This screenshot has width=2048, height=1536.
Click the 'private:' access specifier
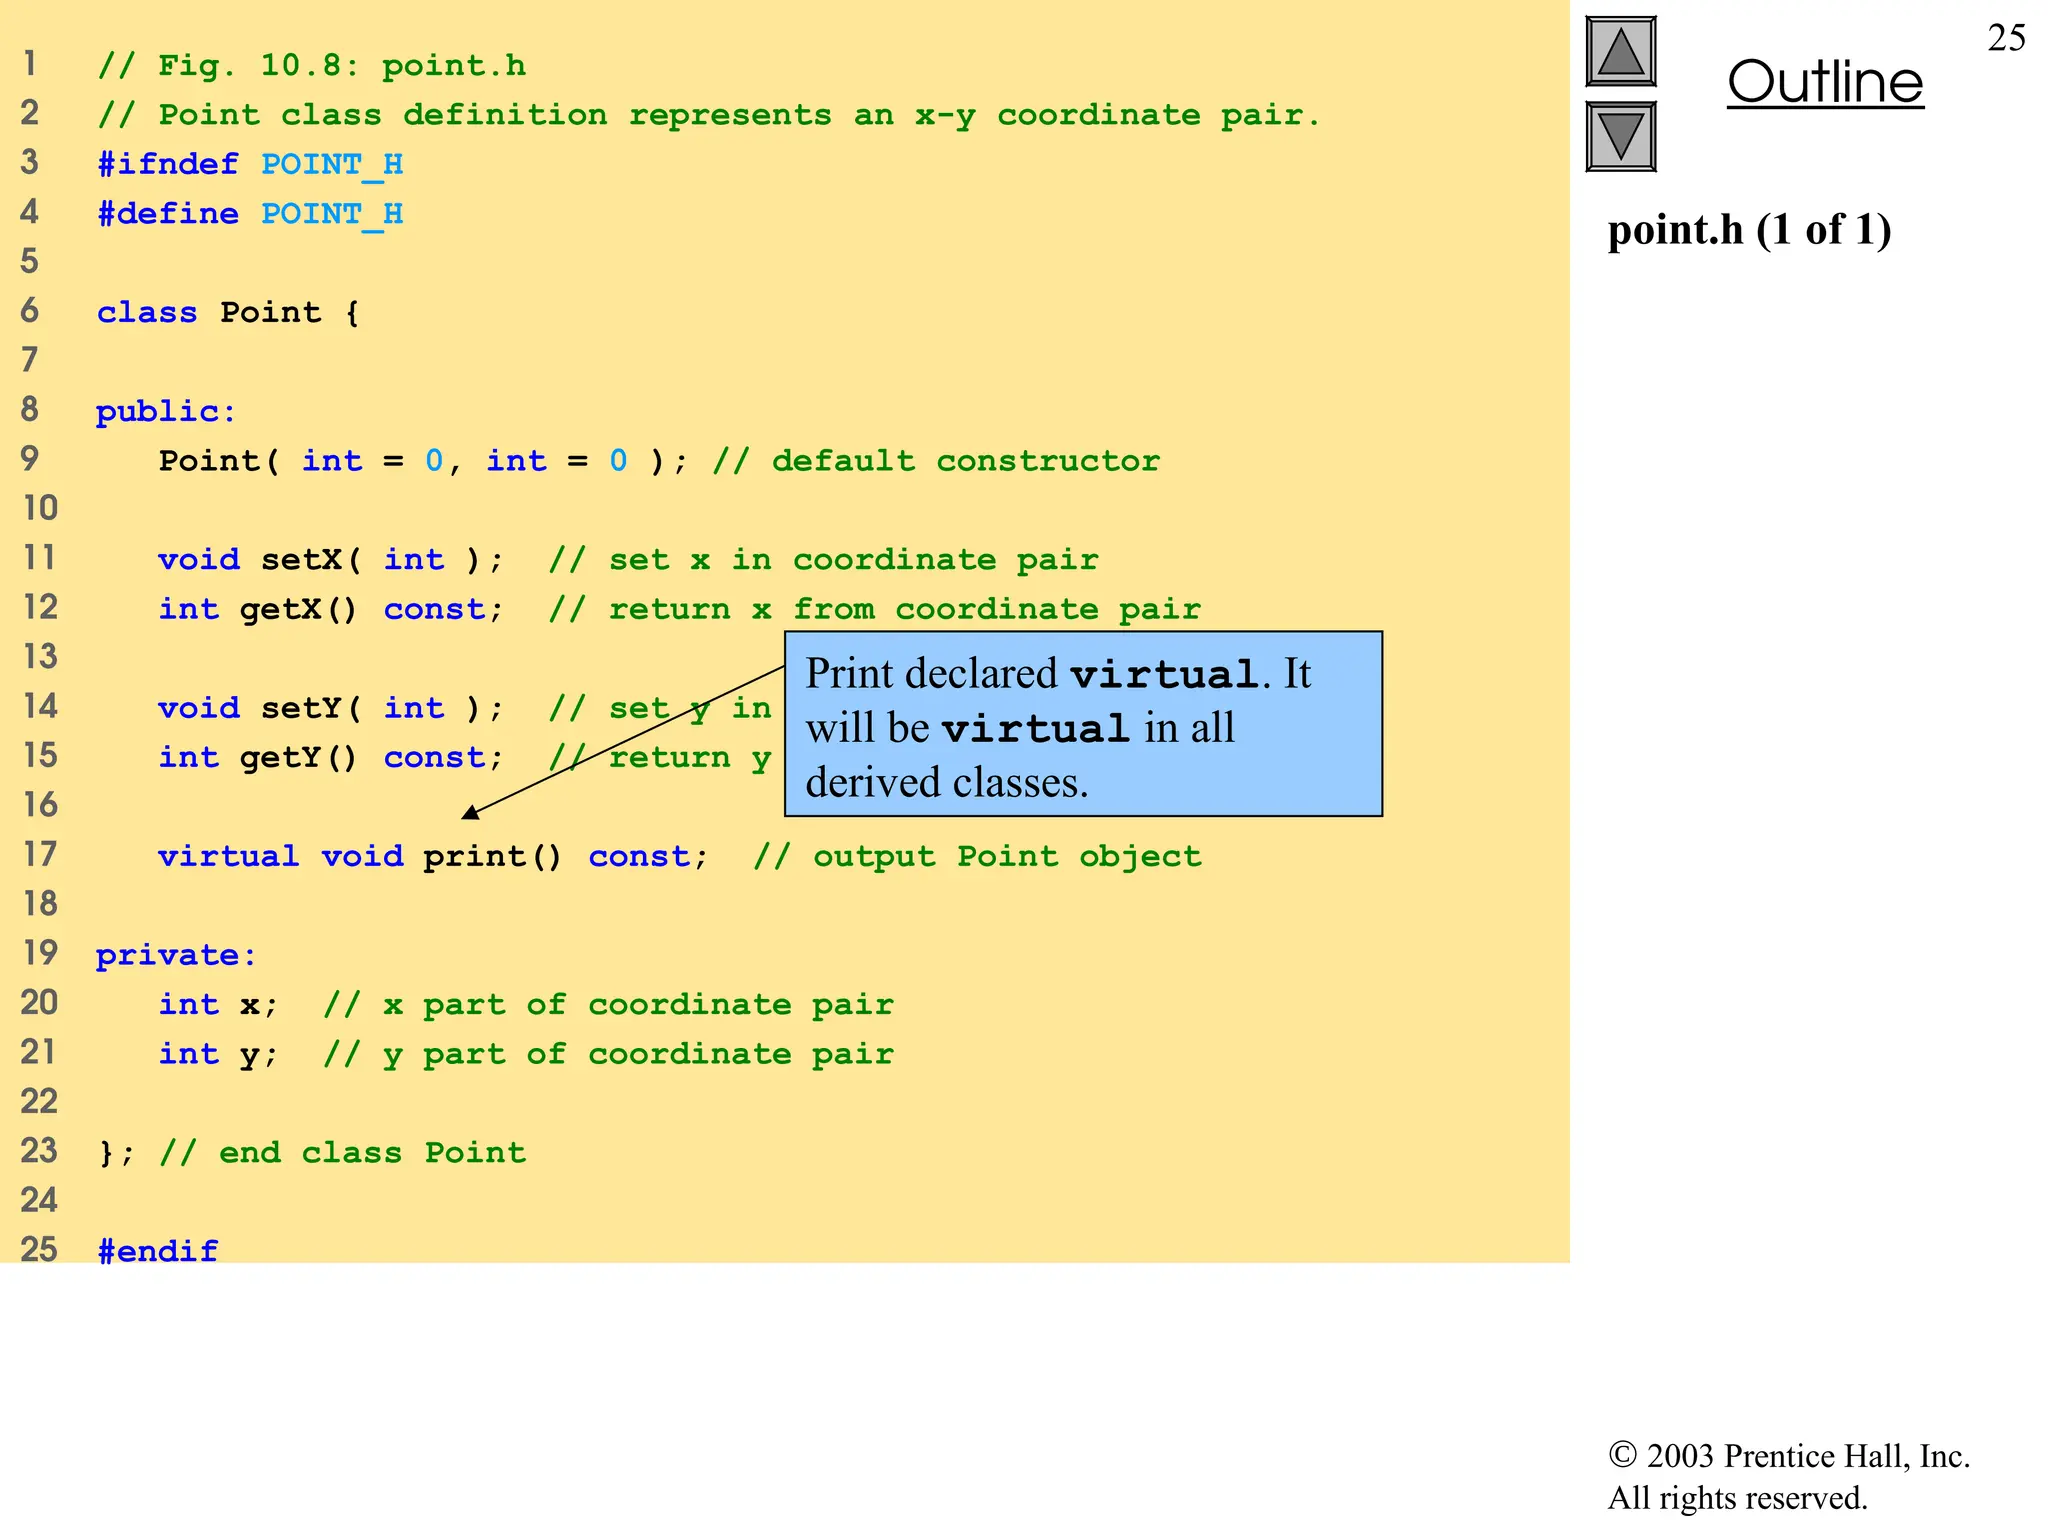pos(176,955)
